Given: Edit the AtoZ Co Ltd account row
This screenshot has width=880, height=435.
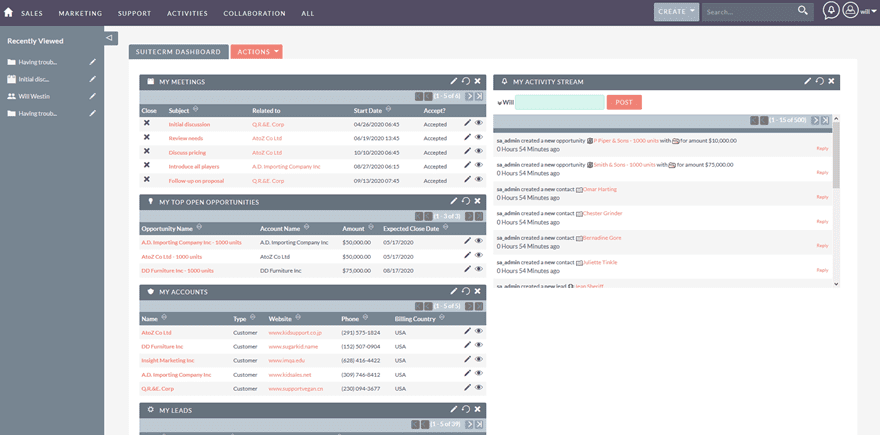Looking at the screenshot, I should coord(467,331).
